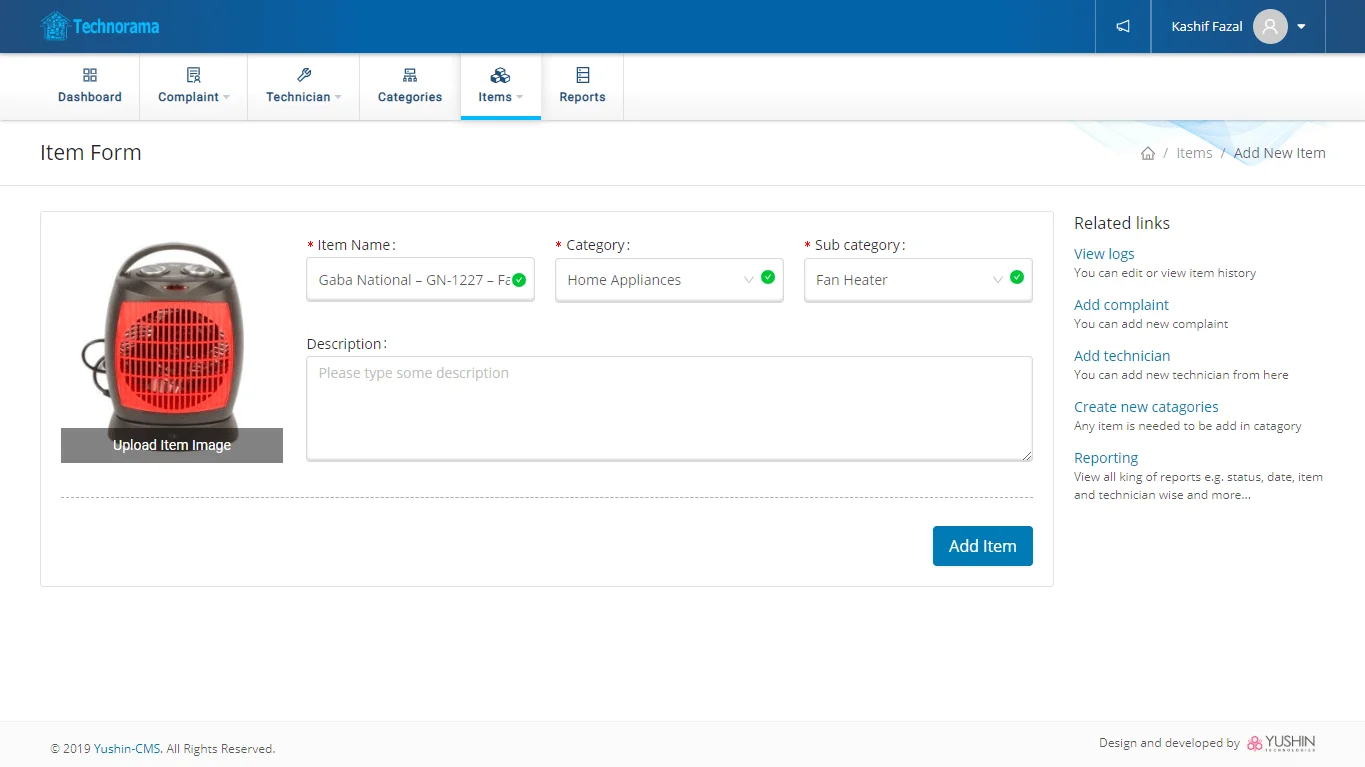Click into the Description text area
1365x767 pixels.
click(669, 408)
